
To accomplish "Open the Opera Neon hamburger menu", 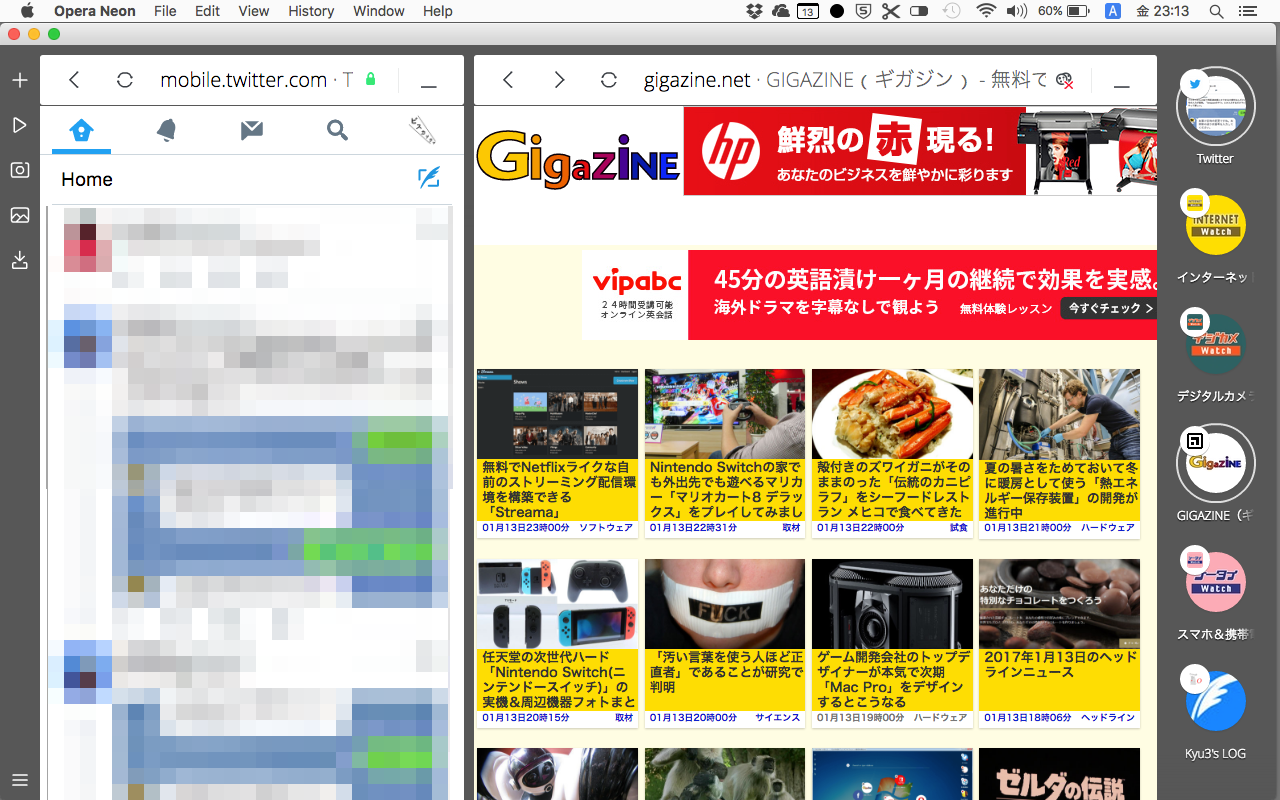I will [x=19, y=780].
